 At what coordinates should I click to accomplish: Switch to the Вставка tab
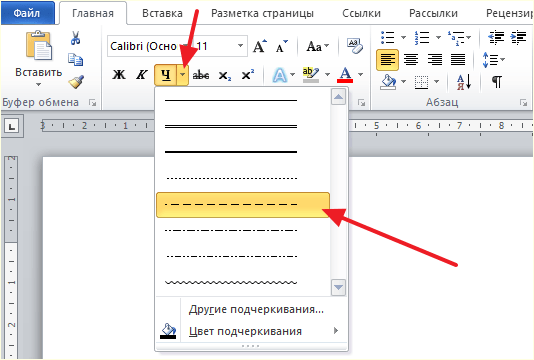(x=162, y=13)
